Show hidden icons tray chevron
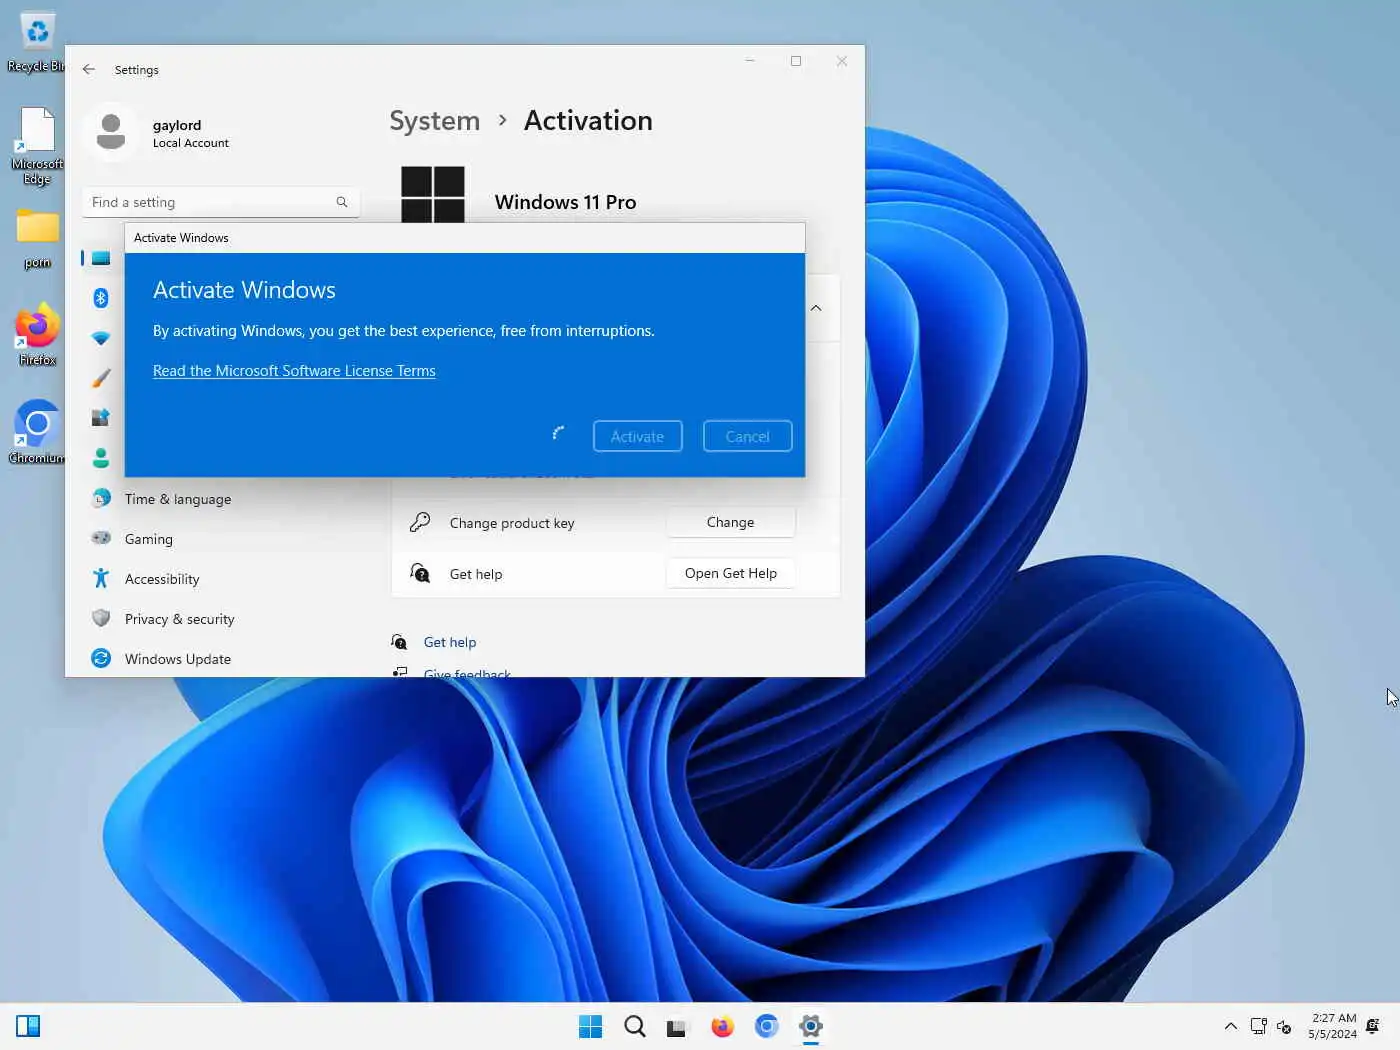This screenshot has width=1400, height=1050. [1231, 1026]
